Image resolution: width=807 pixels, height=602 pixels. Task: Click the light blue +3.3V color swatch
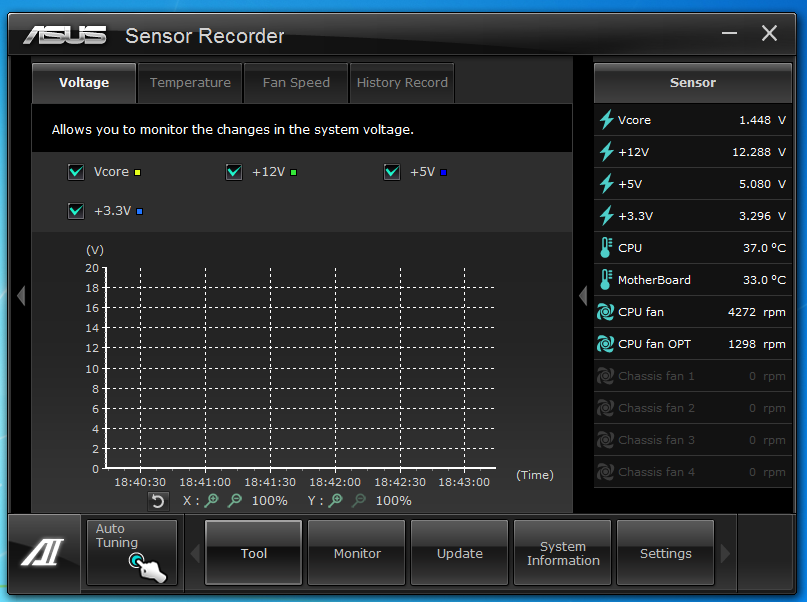point(139,211)
